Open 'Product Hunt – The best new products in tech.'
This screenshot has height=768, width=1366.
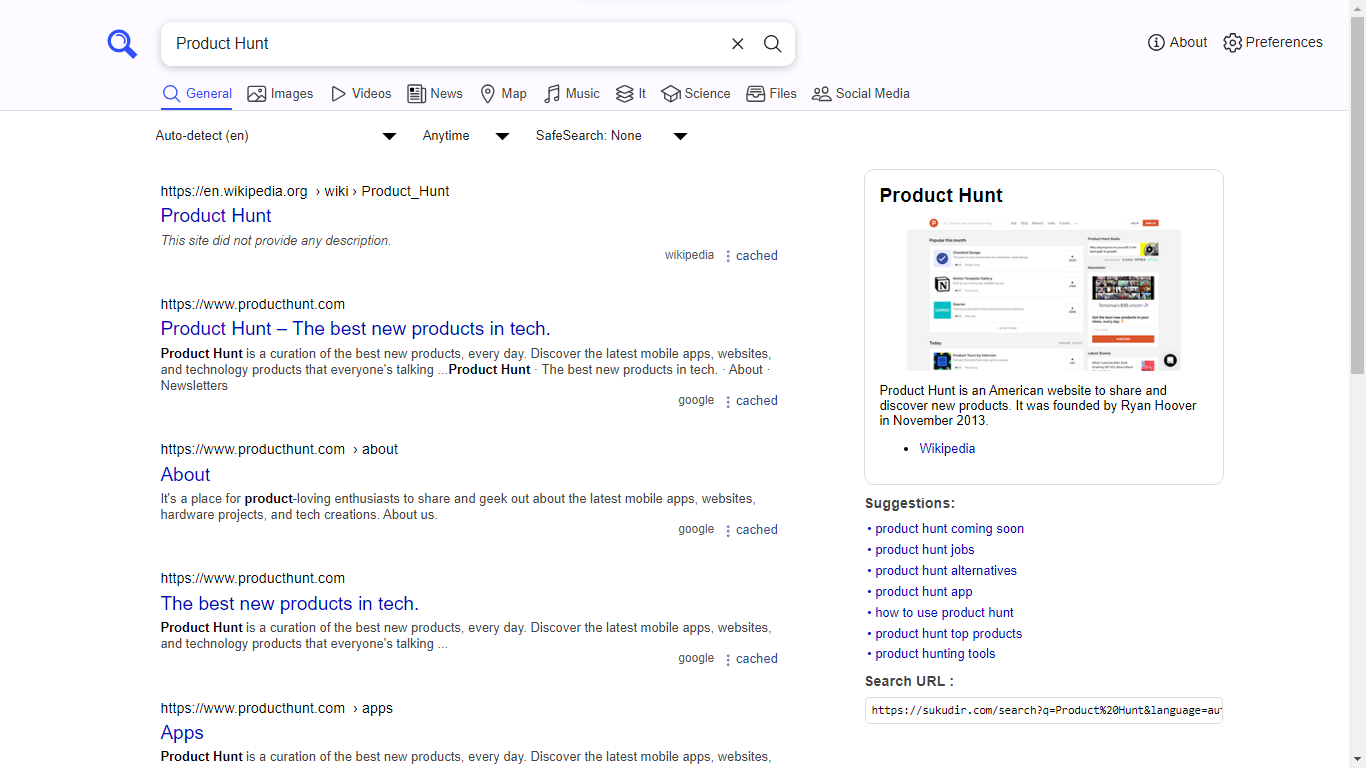pos(355,328)
